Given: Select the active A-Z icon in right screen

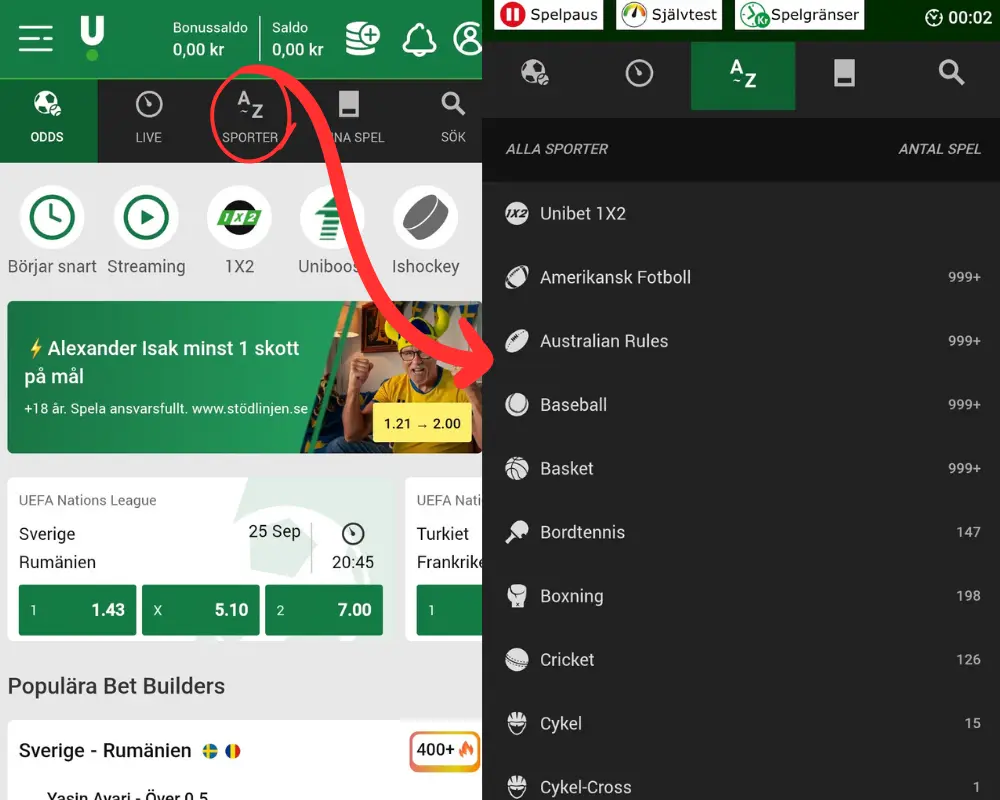Looking at the screenshot, I should [x=743, y=75].
